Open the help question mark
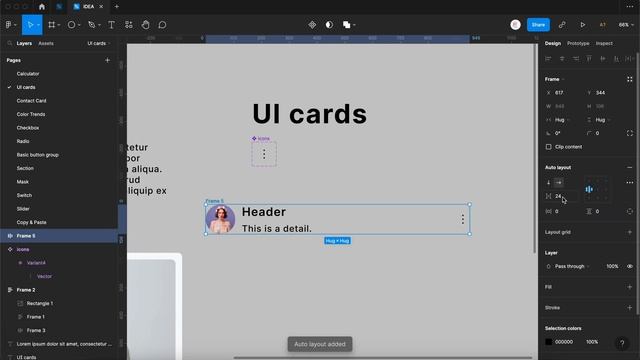640x360 pixels. coord(622,344)
